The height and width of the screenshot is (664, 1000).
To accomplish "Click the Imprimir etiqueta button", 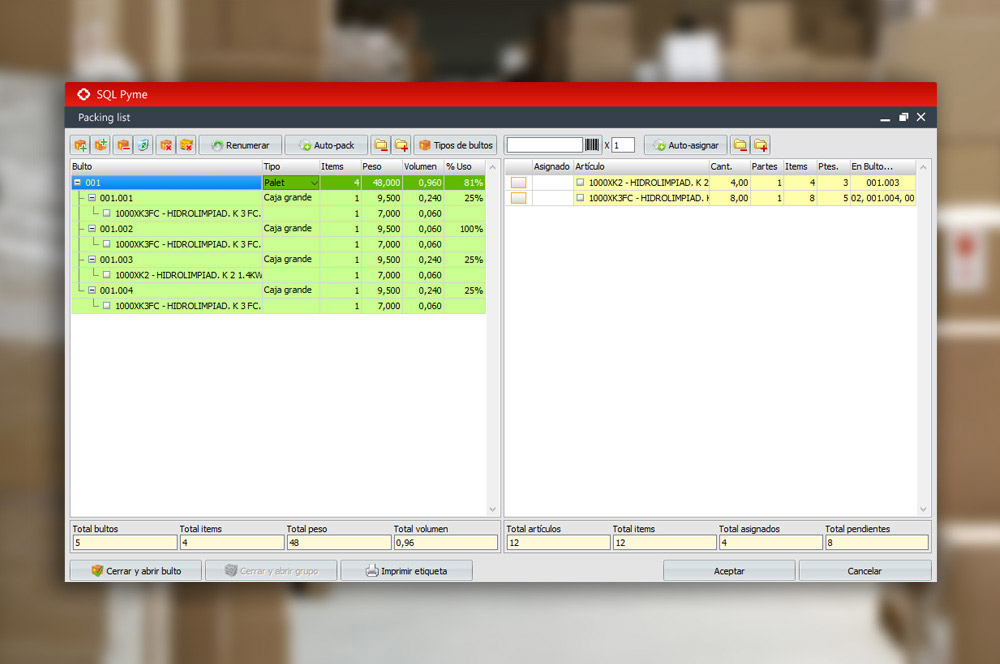I will point(406,571).
